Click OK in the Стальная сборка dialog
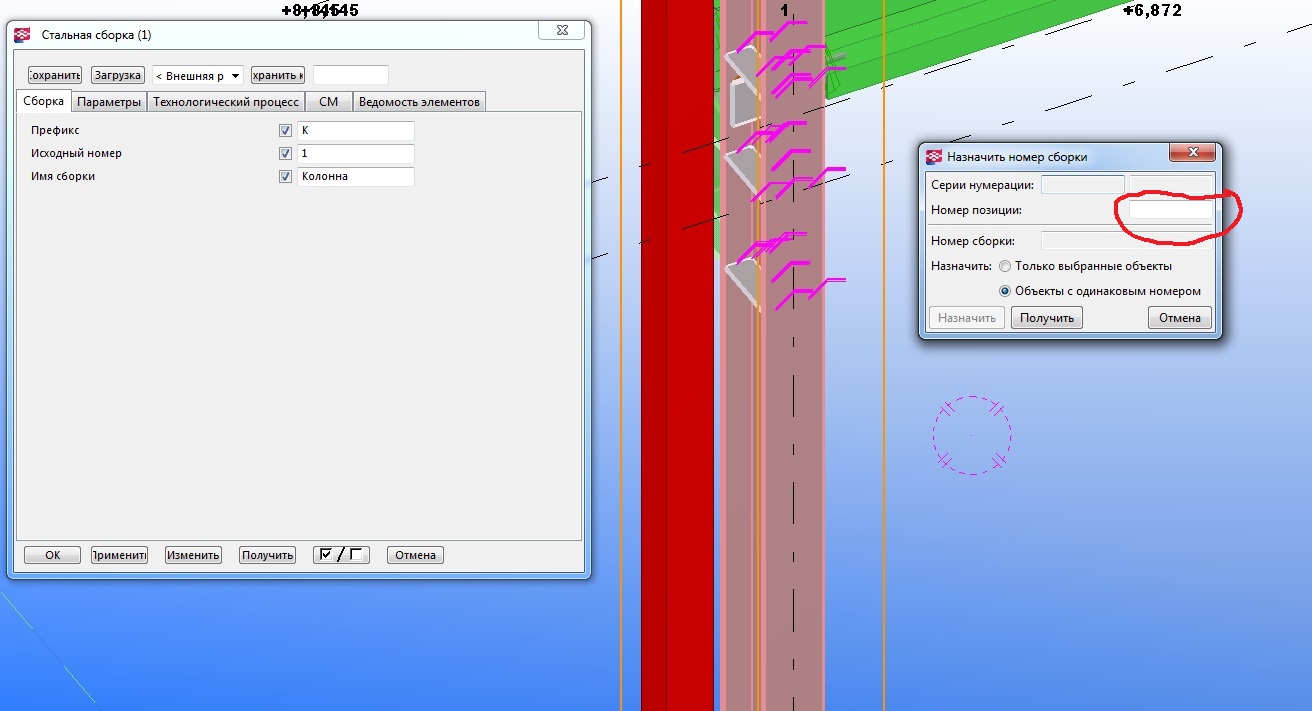The width and height of the screenshot is (1312, 711). pyautogui.click(x=53, y=555)
